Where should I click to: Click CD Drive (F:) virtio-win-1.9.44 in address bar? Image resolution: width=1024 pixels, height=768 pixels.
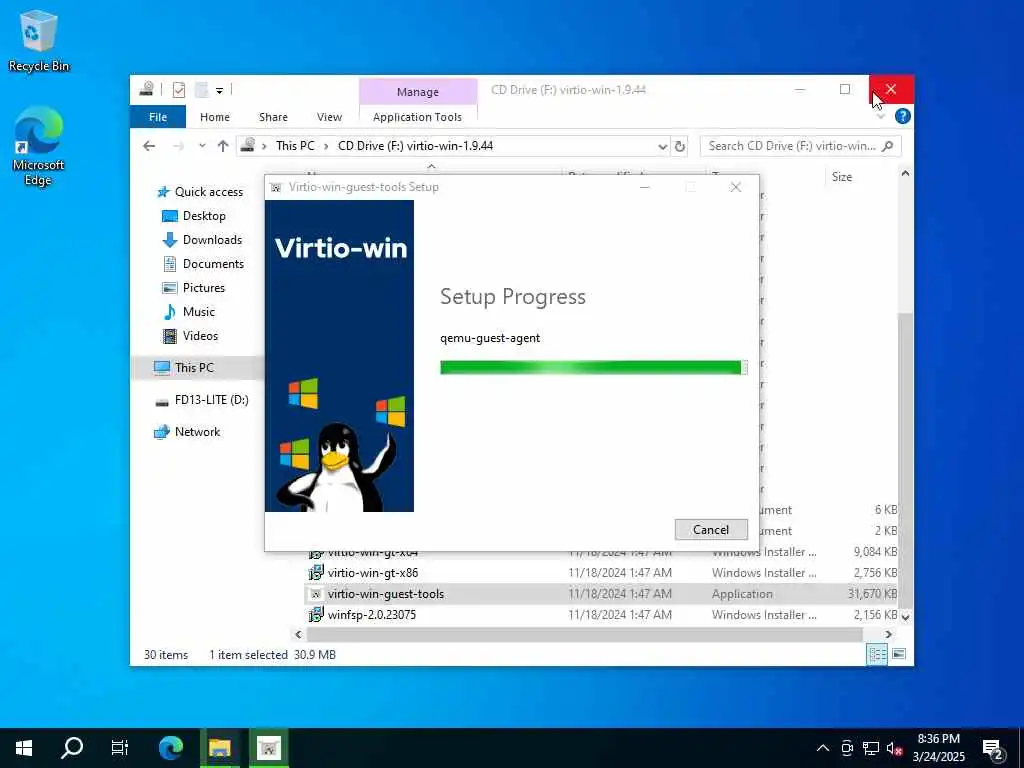point(415,146)
